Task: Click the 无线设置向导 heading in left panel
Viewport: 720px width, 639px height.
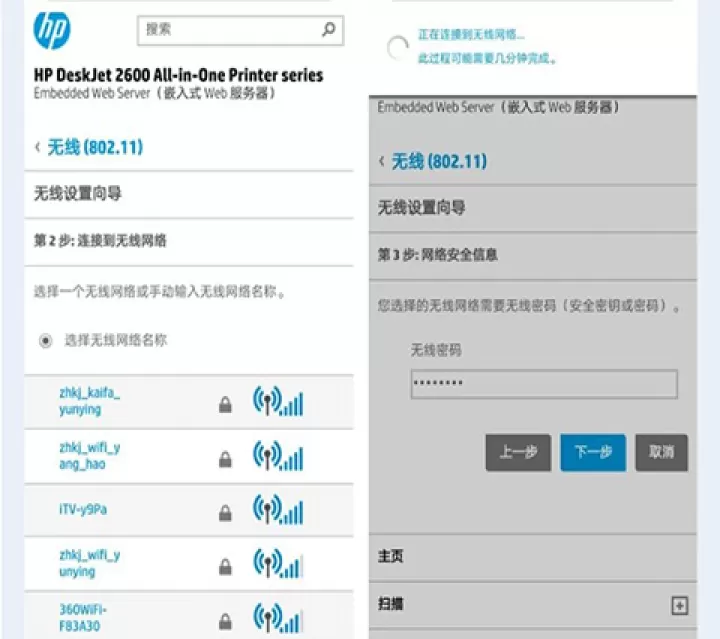Action: point(78,193)
